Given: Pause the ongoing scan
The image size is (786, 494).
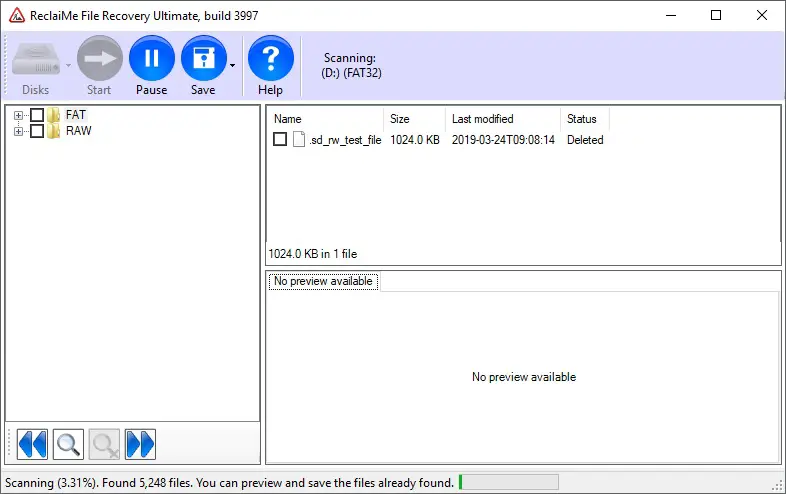Looking at the screenshot, I should pos(152,58).
